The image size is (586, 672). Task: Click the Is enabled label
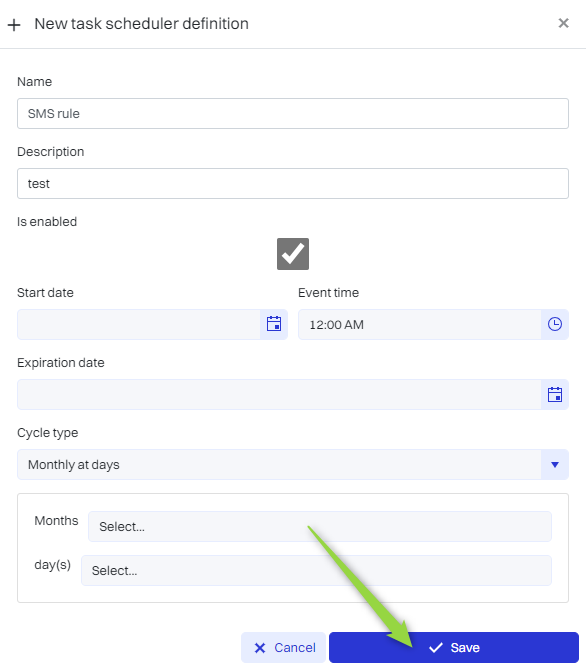click(47, 222)
